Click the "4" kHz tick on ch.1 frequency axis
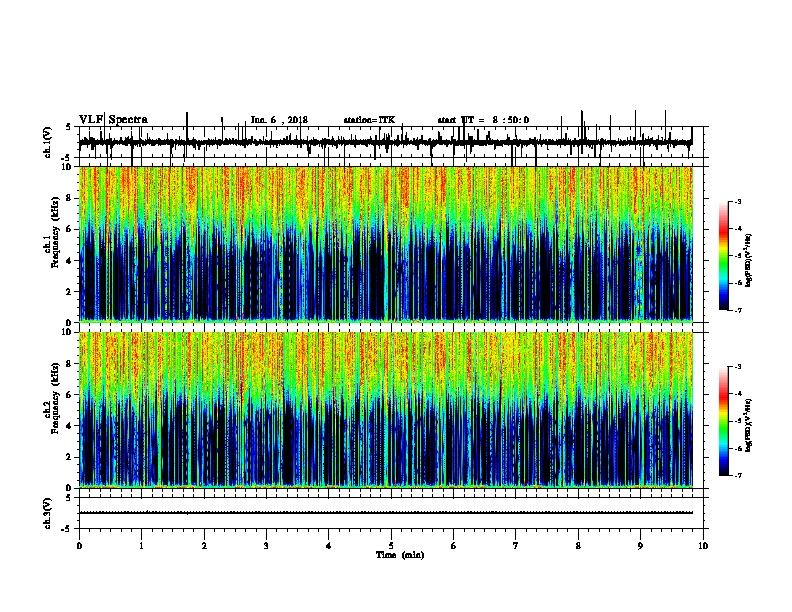This screenshot has height=612, width=792. [x=69, y=261]
